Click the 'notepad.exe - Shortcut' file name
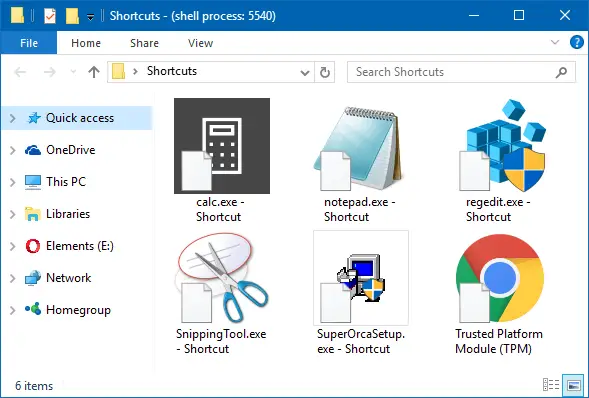Screen dimensions: 589x398 [359, 209]
